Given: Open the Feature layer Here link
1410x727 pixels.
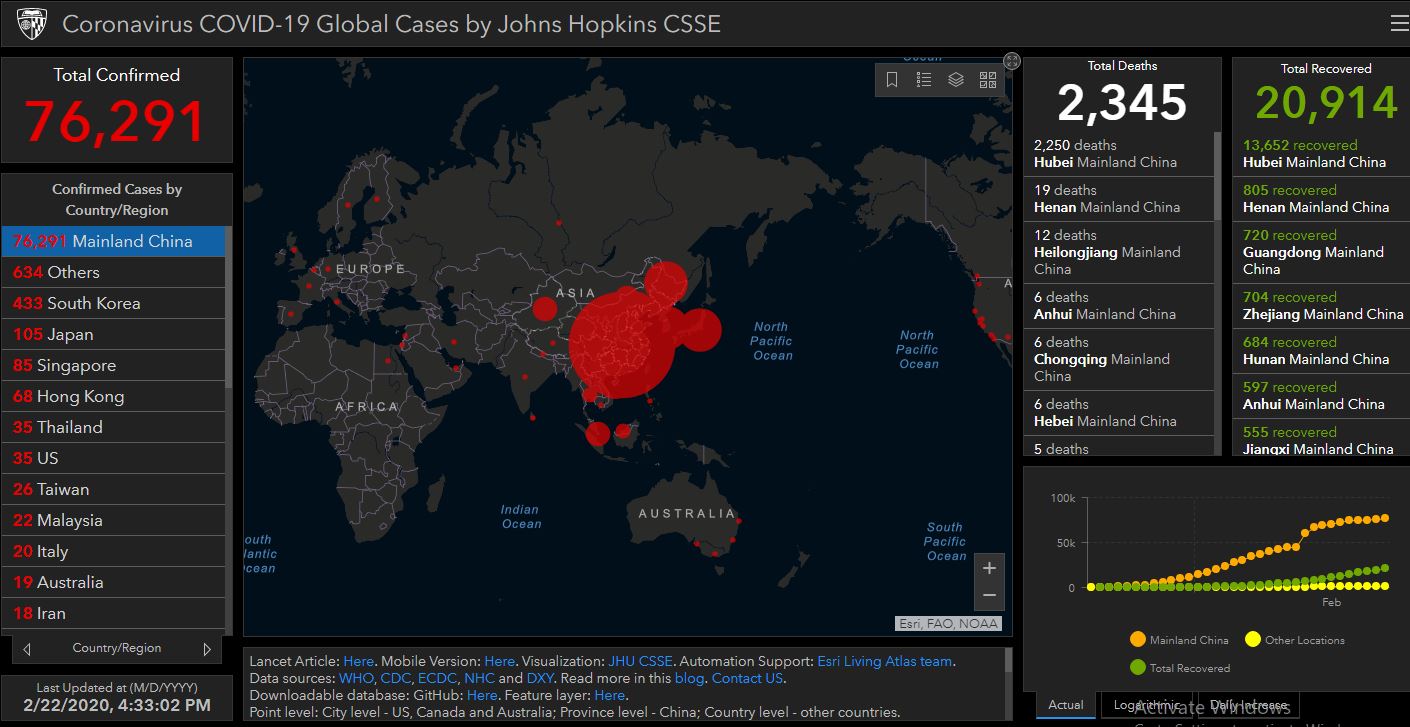Looking at the screenshot, I should coord(610,695).
